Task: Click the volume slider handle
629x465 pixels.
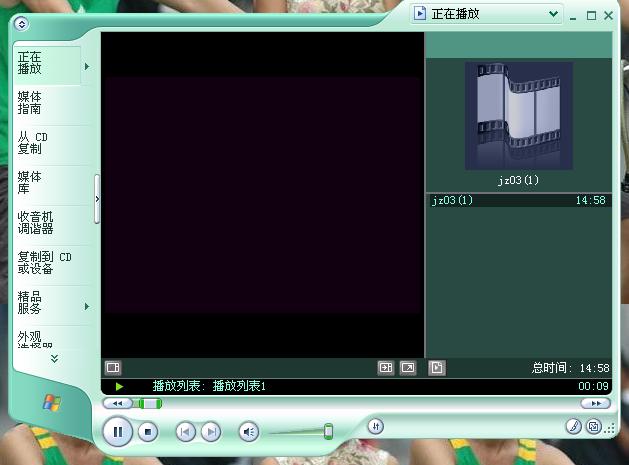Action: 328,431
